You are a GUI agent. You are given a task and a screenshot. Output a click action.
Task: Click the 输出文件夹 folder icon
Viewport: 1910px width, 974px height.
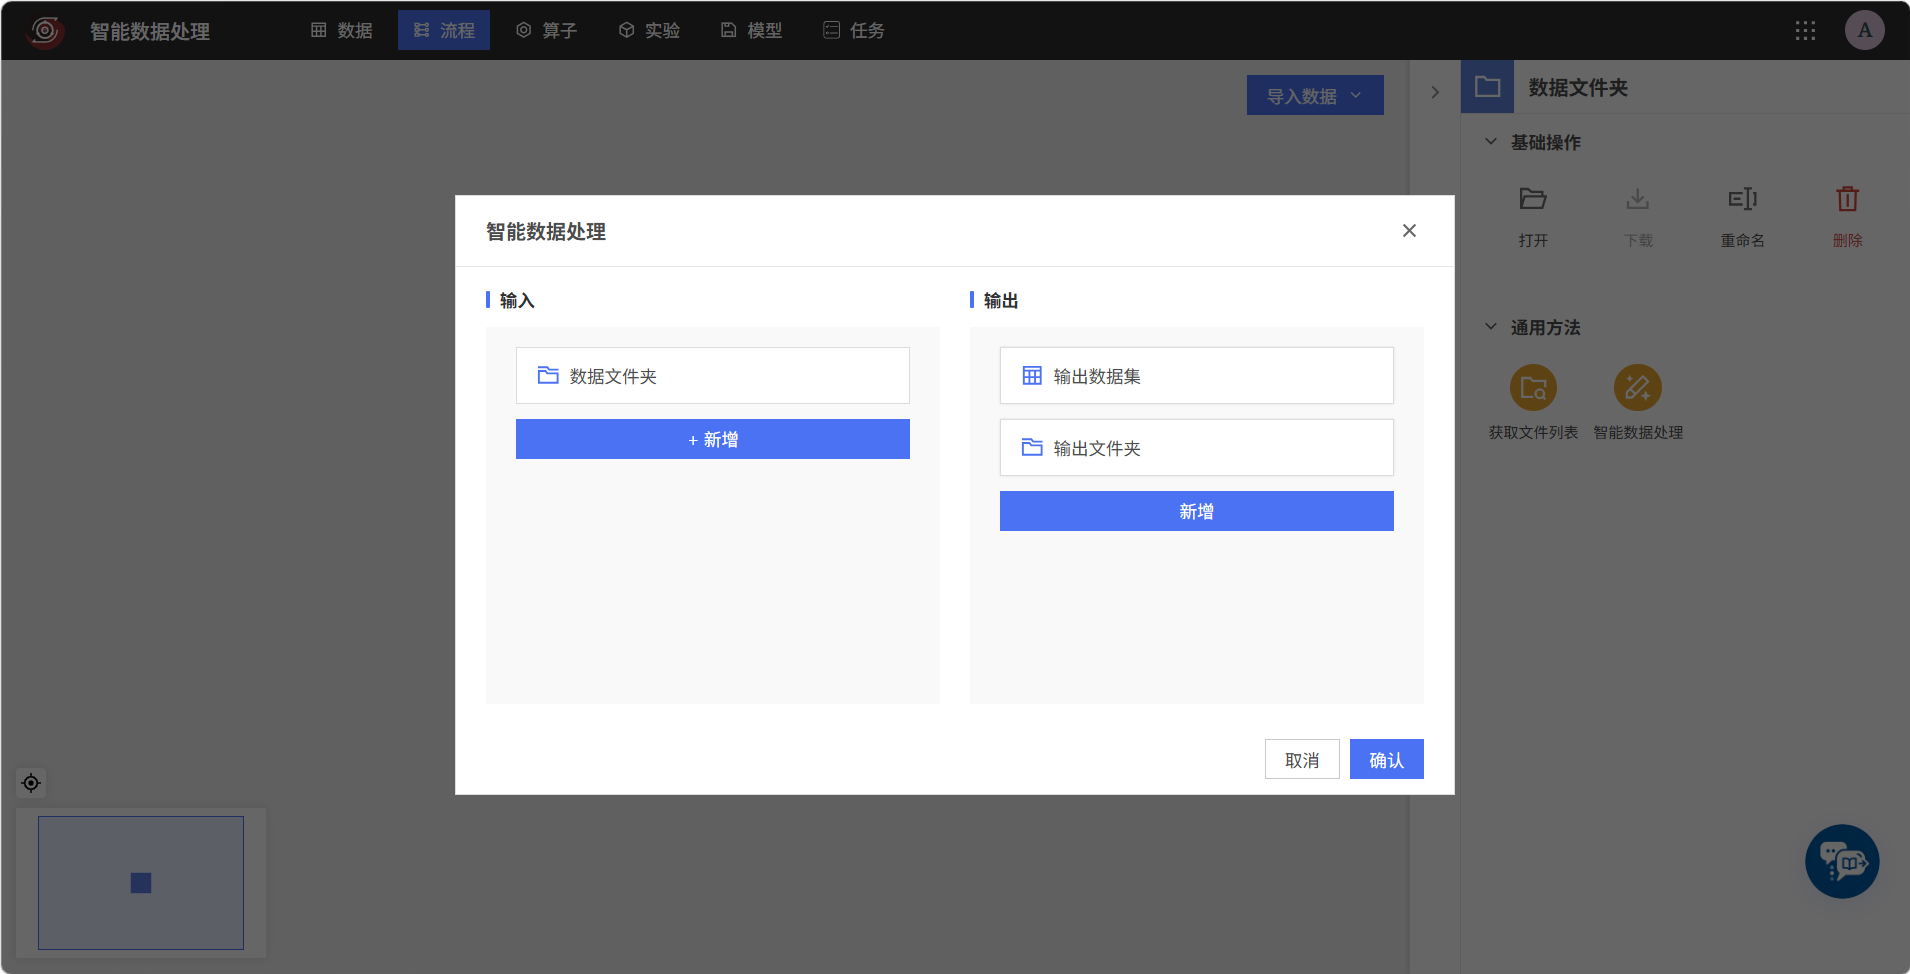point(1032,447)
